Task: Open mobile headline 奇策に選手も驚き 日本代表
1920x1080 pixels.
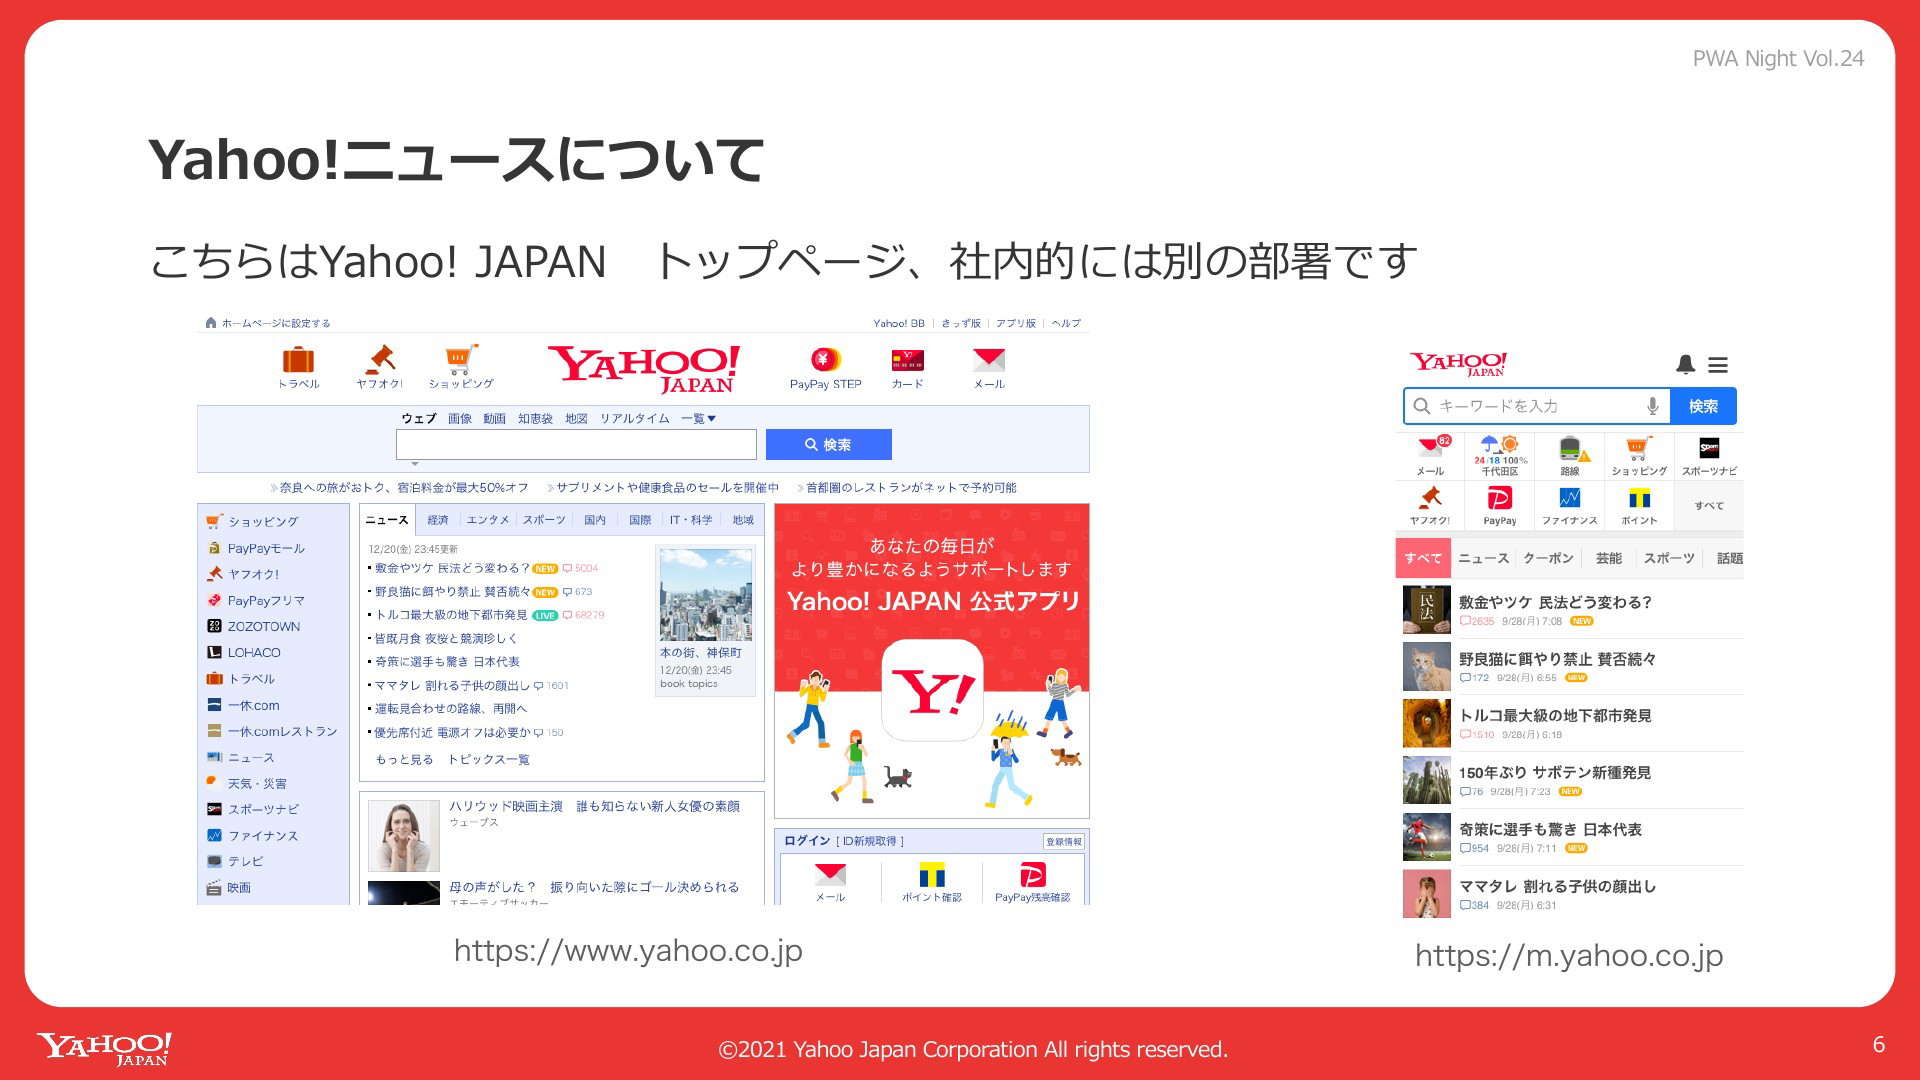Action: coord(1550,830)
